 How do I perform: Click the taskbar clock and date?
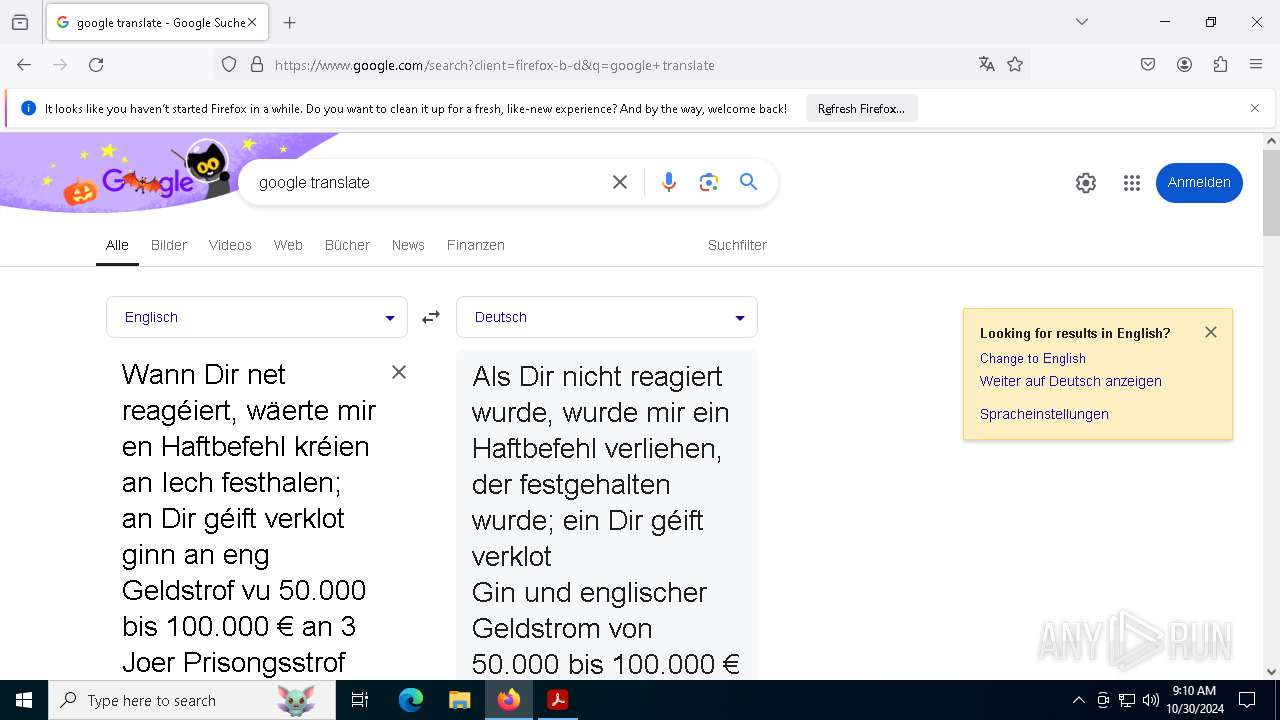tap(1194, 700)
